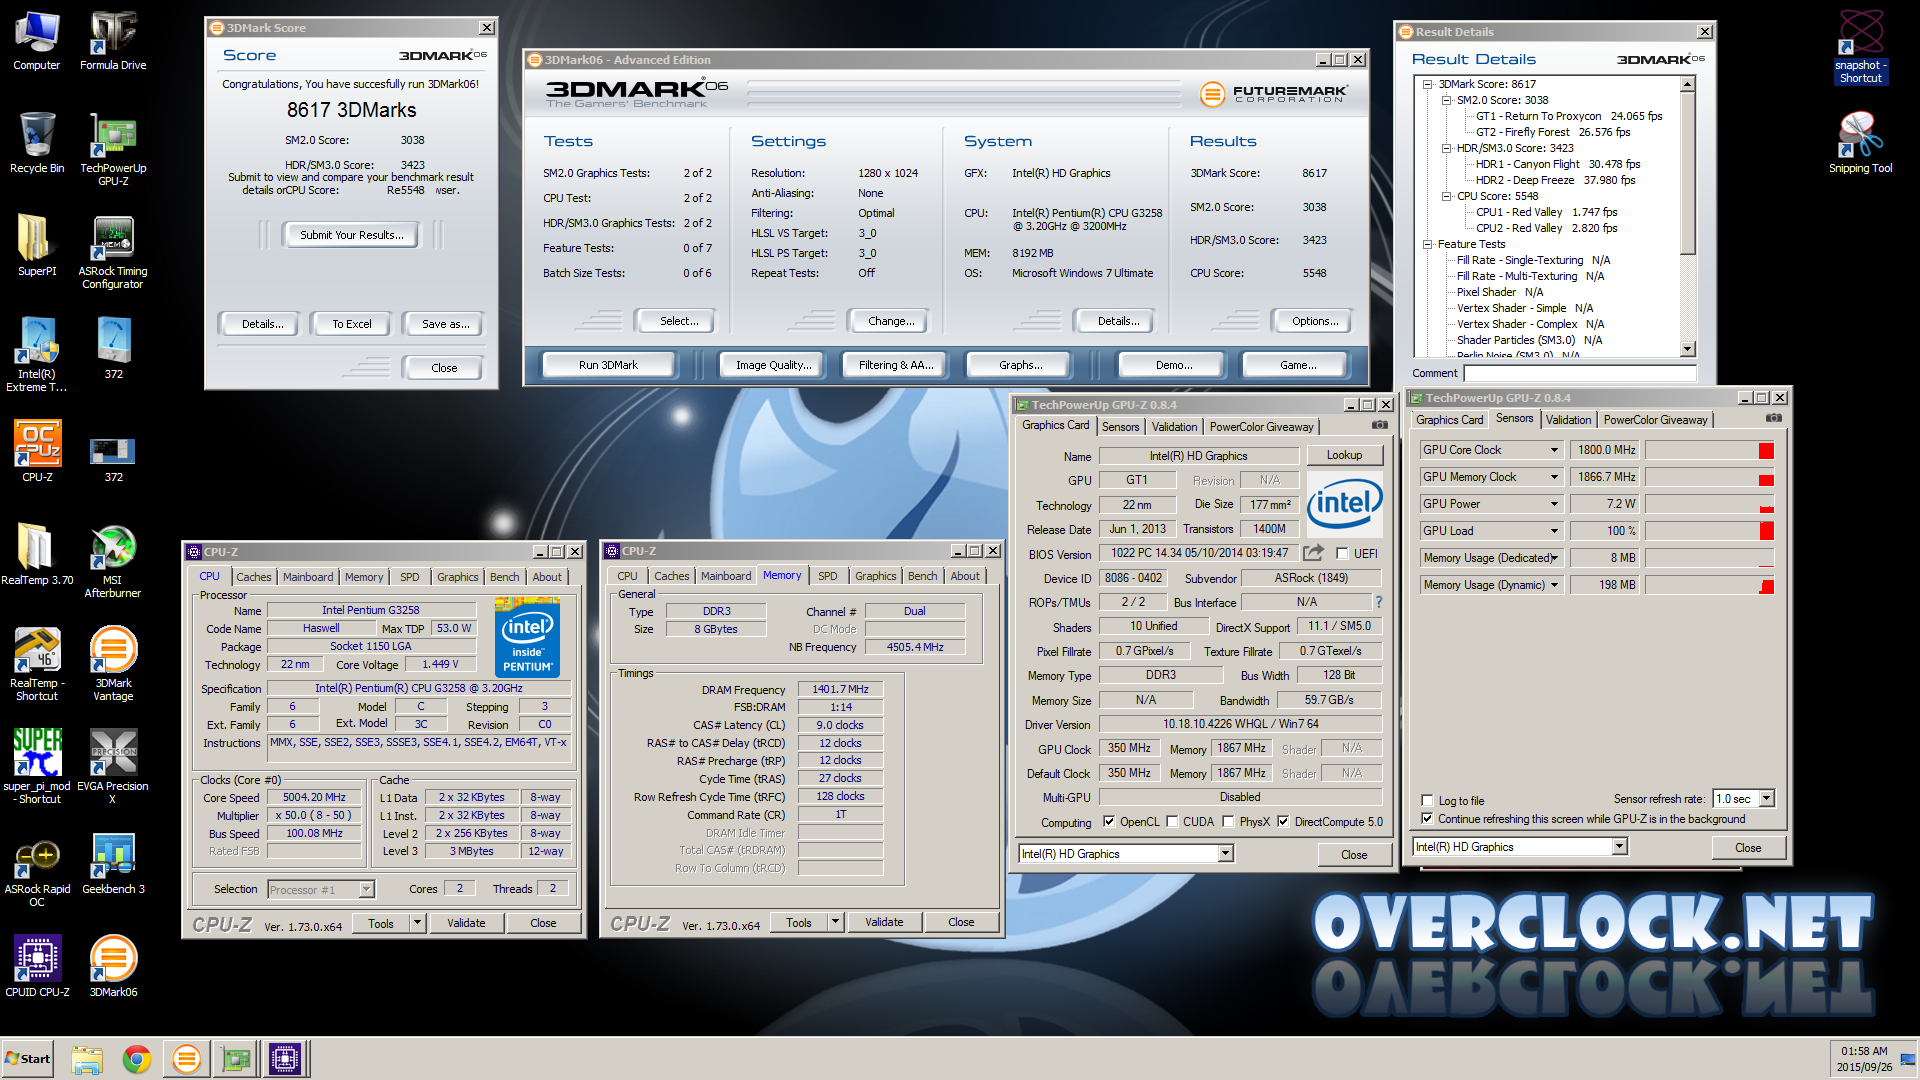Open the Bench tab in left CPU-Z window
This screenshot has height=1080, width=1920.
point(504,577)
